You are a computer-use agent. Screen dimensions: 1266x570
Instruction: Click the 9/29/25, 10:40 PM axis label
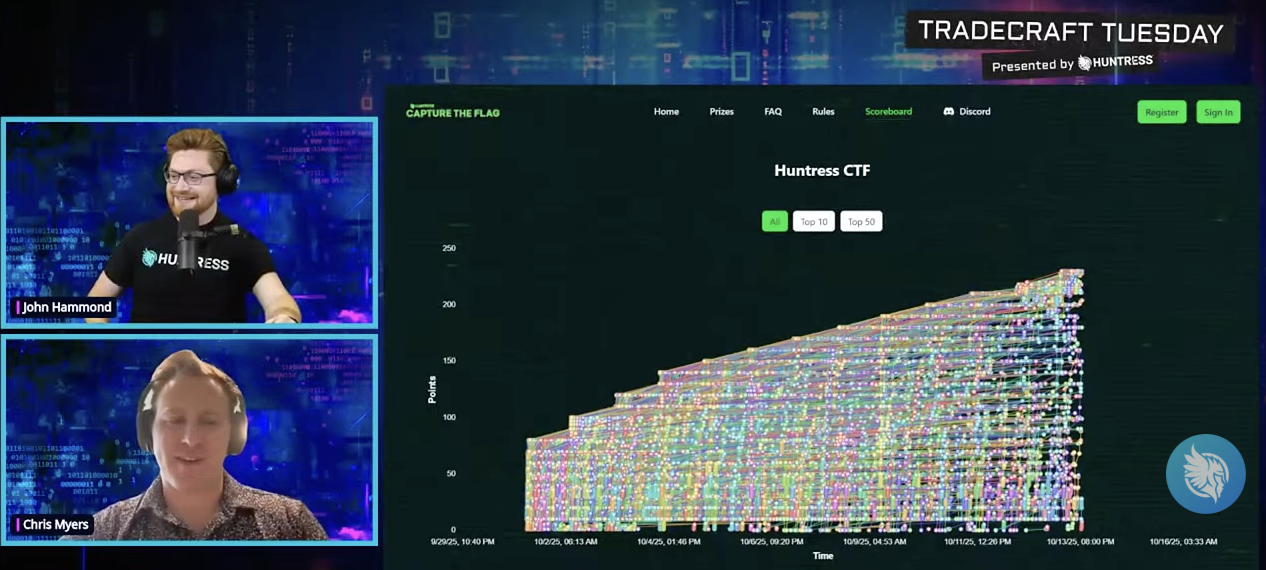462,541
